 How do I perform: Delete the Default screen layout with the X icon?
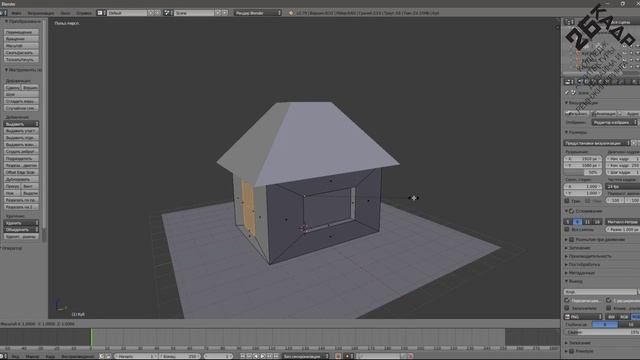(x=158, y=13)
